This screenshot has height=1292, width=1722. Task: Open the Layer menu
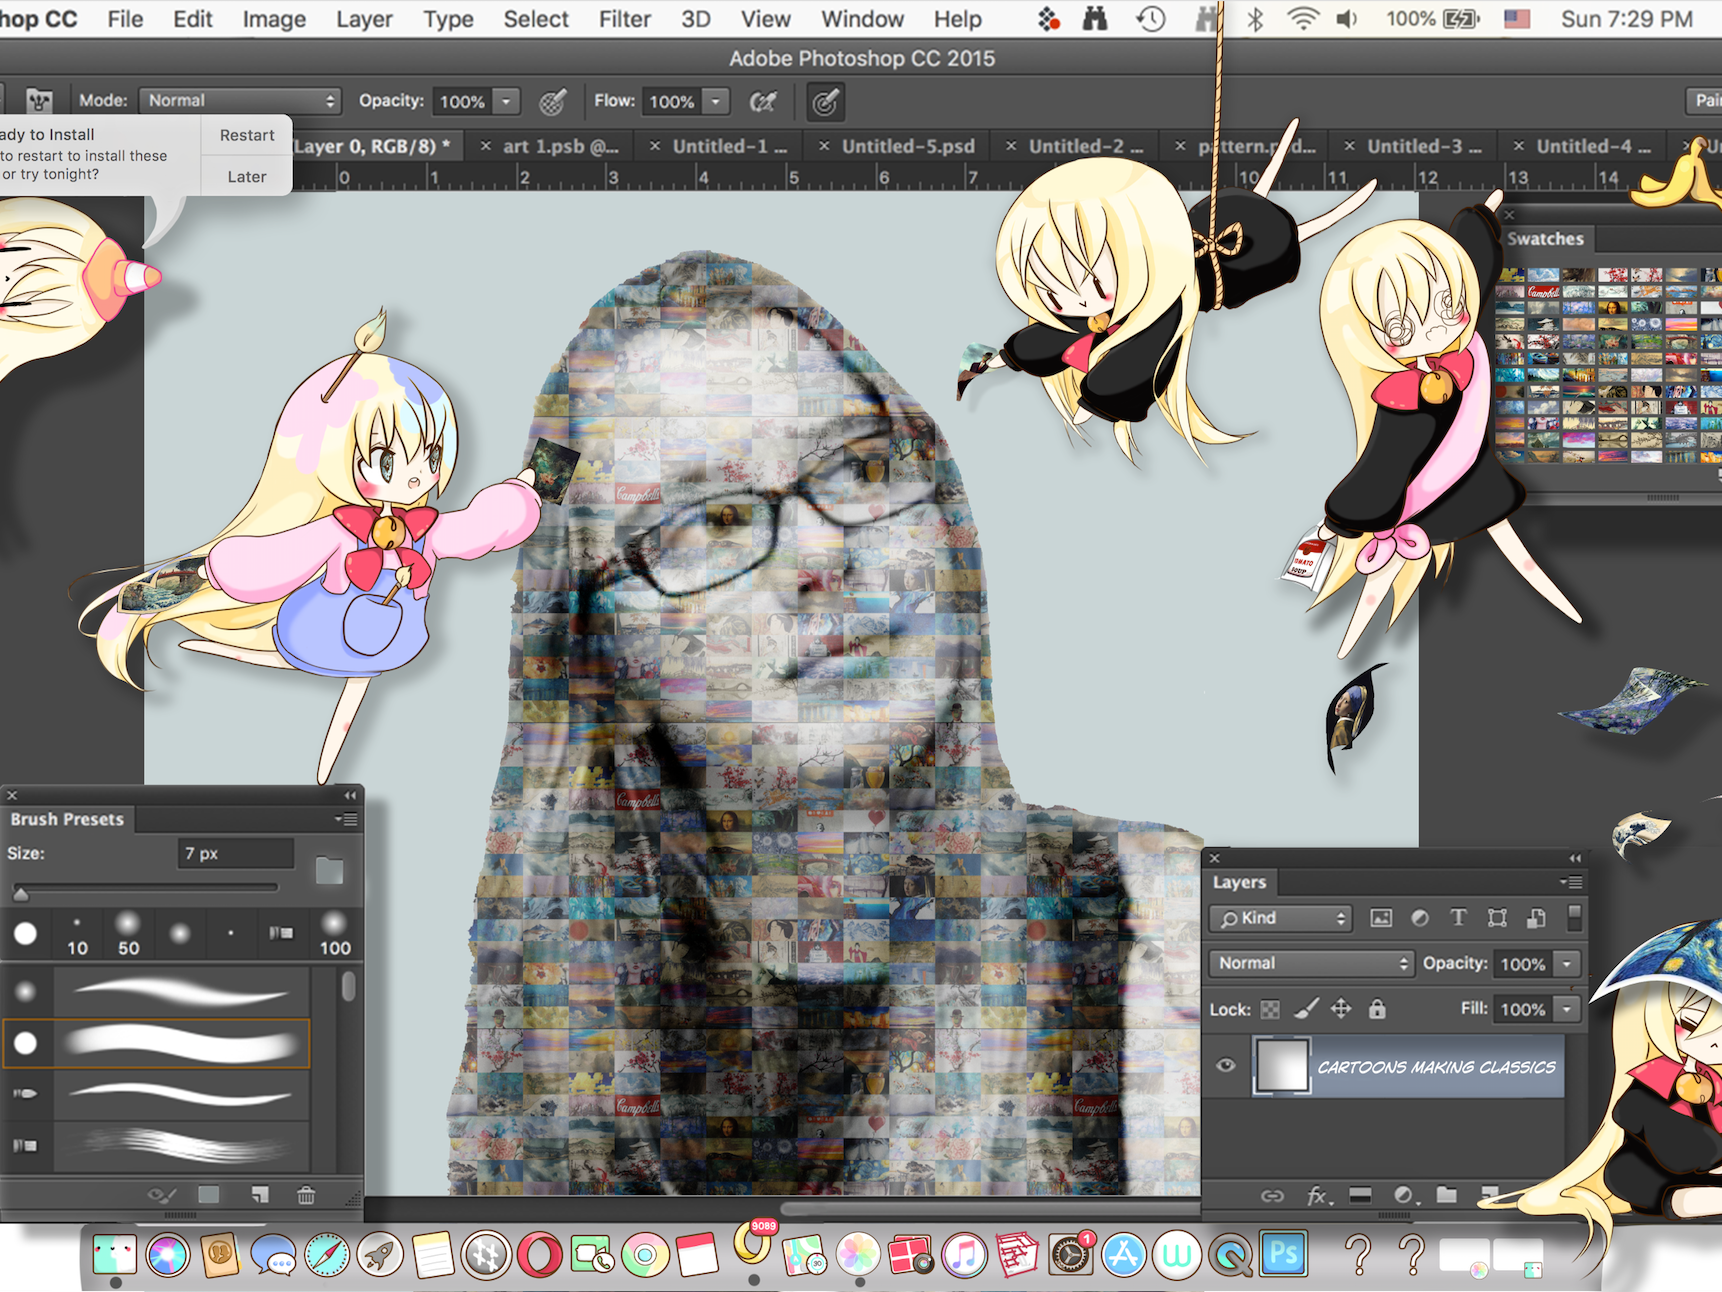tap(364, 19)
